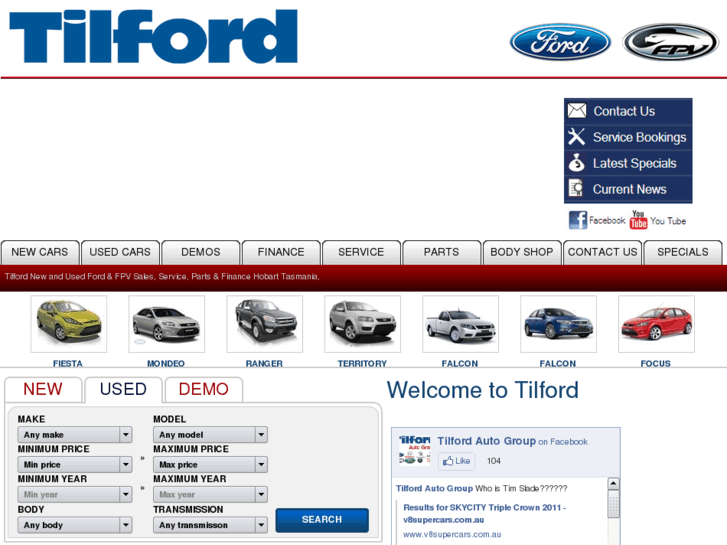Select the blue Falcon sedan thumbnail
This screenshot has width=727, height=545.
[558, 324]
